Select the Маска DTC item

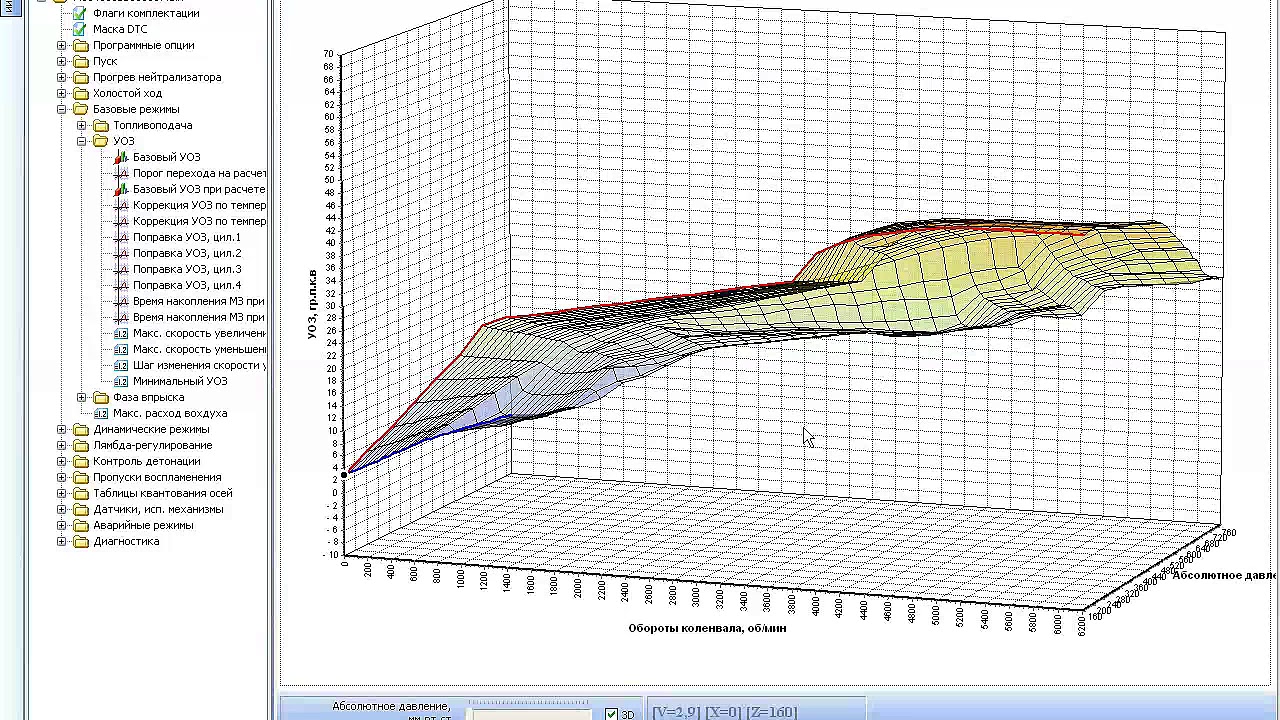[120, 29]
